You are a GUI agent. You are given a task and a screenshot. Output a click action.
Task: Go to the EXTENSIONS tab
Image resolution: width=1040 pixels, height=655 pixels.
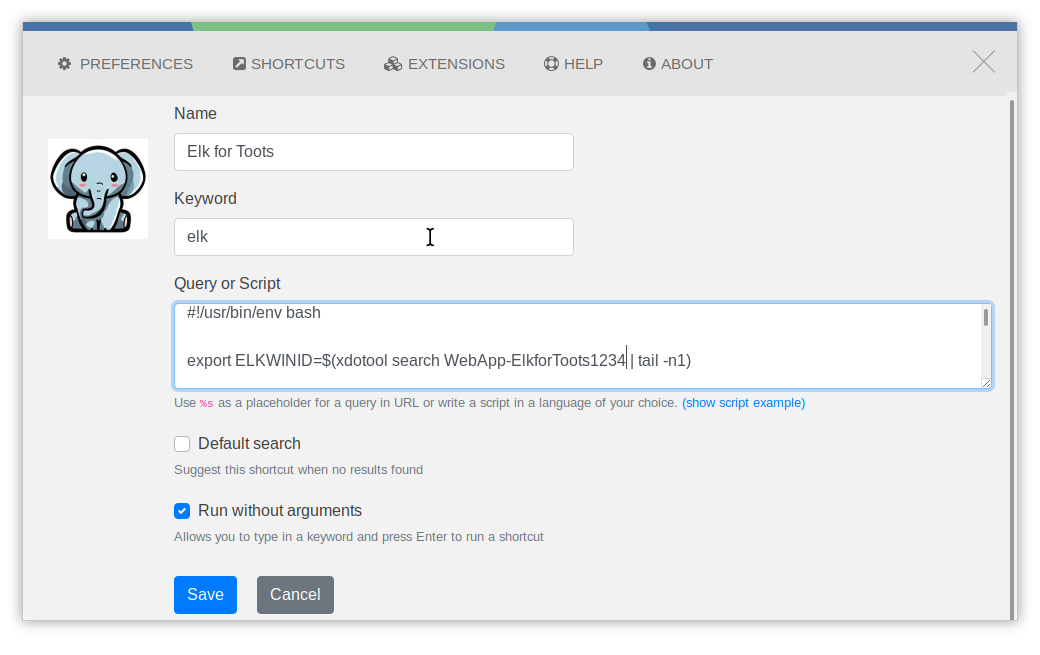pyautogui.click(x=444, y=64)
